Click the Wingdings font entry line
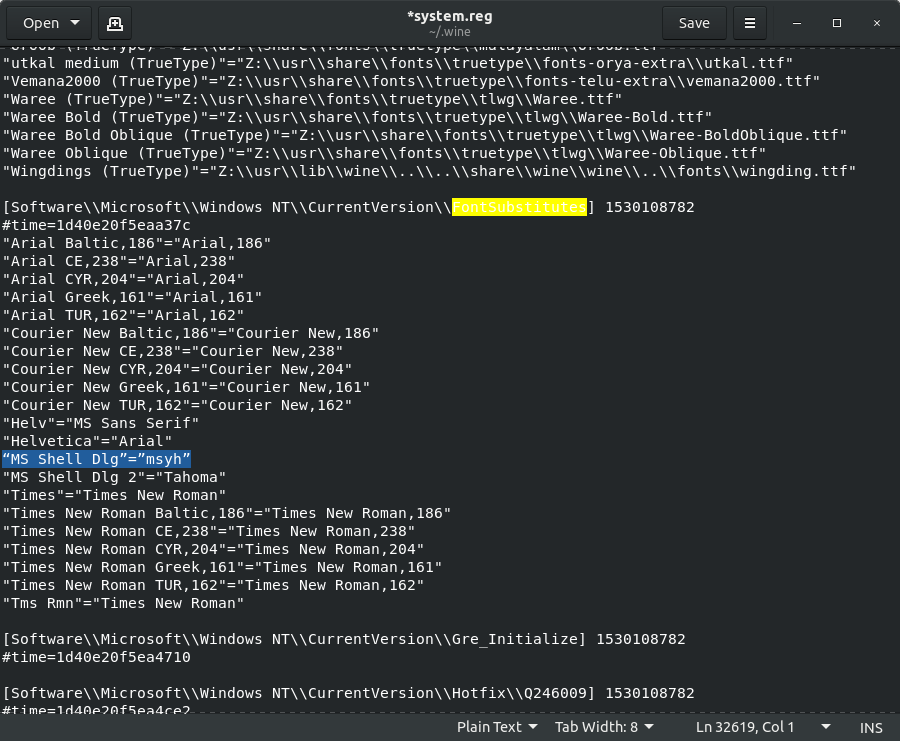This screenshot has width=900, height=741. [428, 171]
